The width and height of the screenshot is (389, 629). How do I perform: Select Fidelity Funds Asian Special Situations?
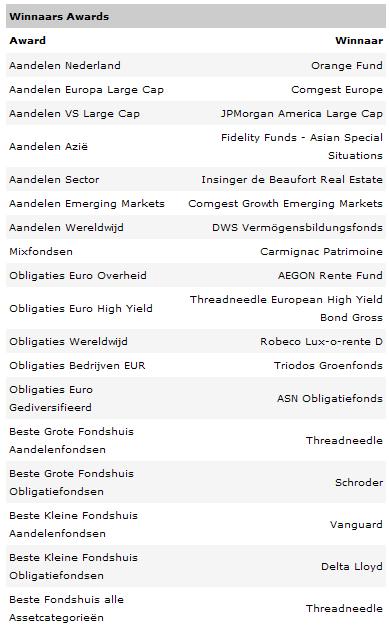[x=302, y=146]
